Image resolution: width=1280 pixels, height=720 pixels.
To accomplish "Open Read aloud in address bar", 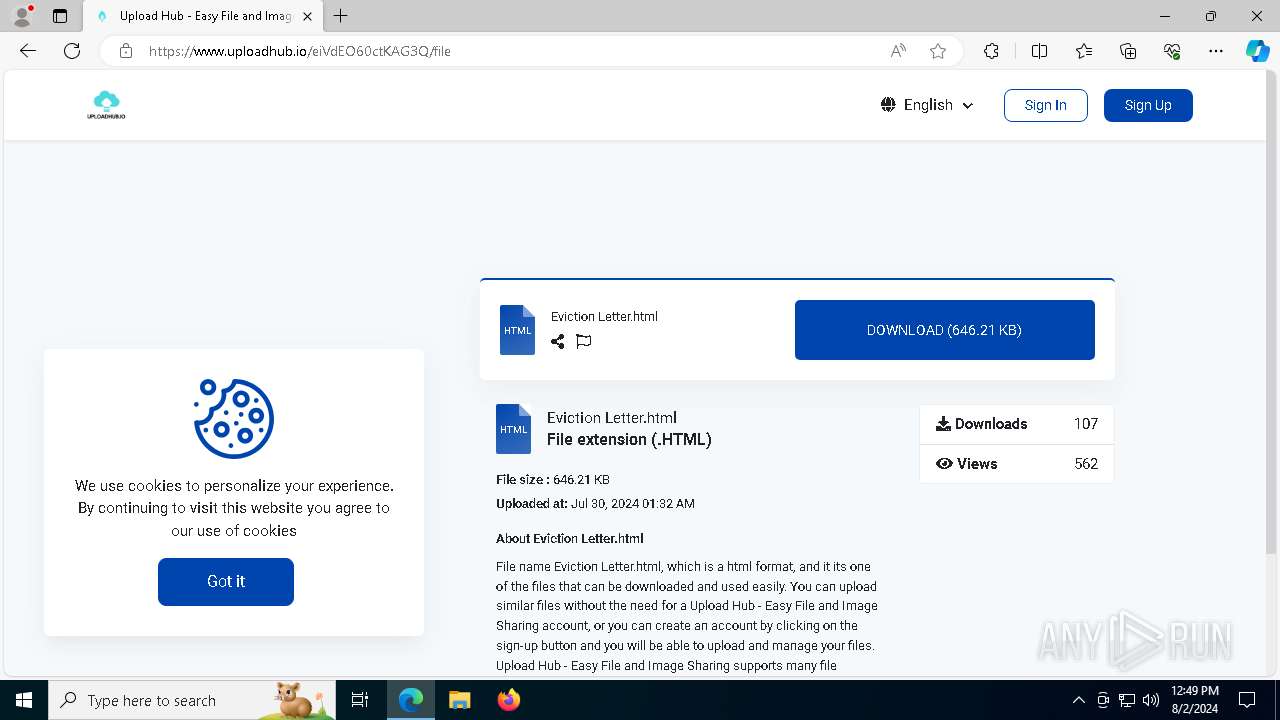I will 898,51.
